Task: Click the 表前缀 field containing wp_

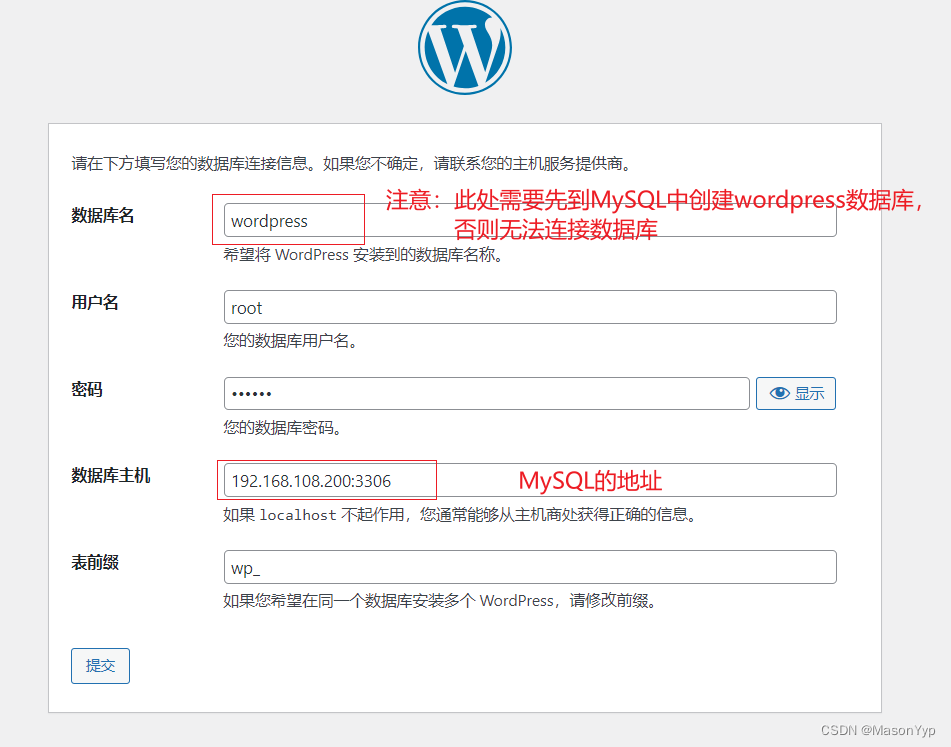Action: 530,567
